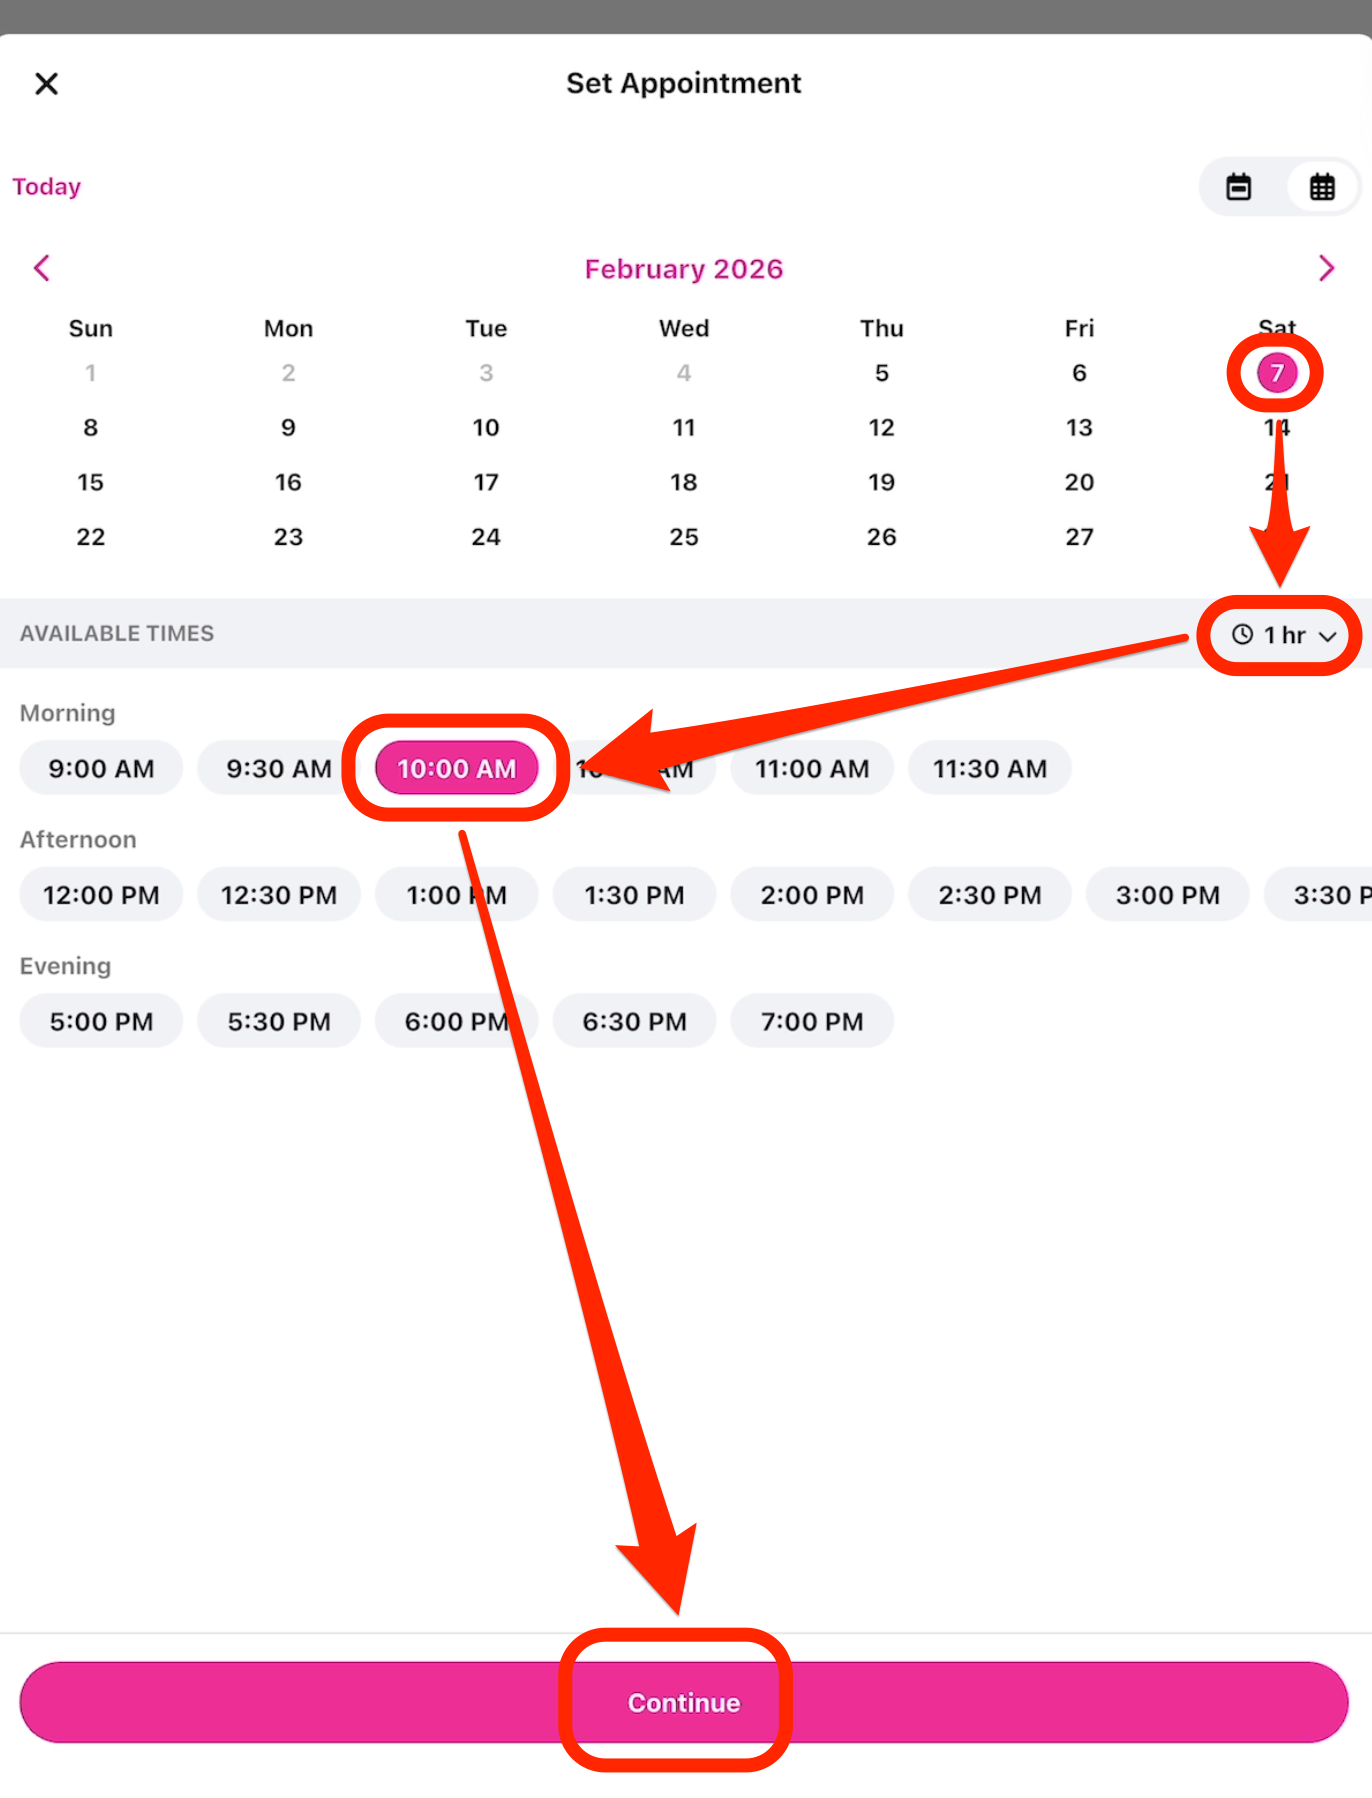Select February 7 on the calendar

point(1276,373)
